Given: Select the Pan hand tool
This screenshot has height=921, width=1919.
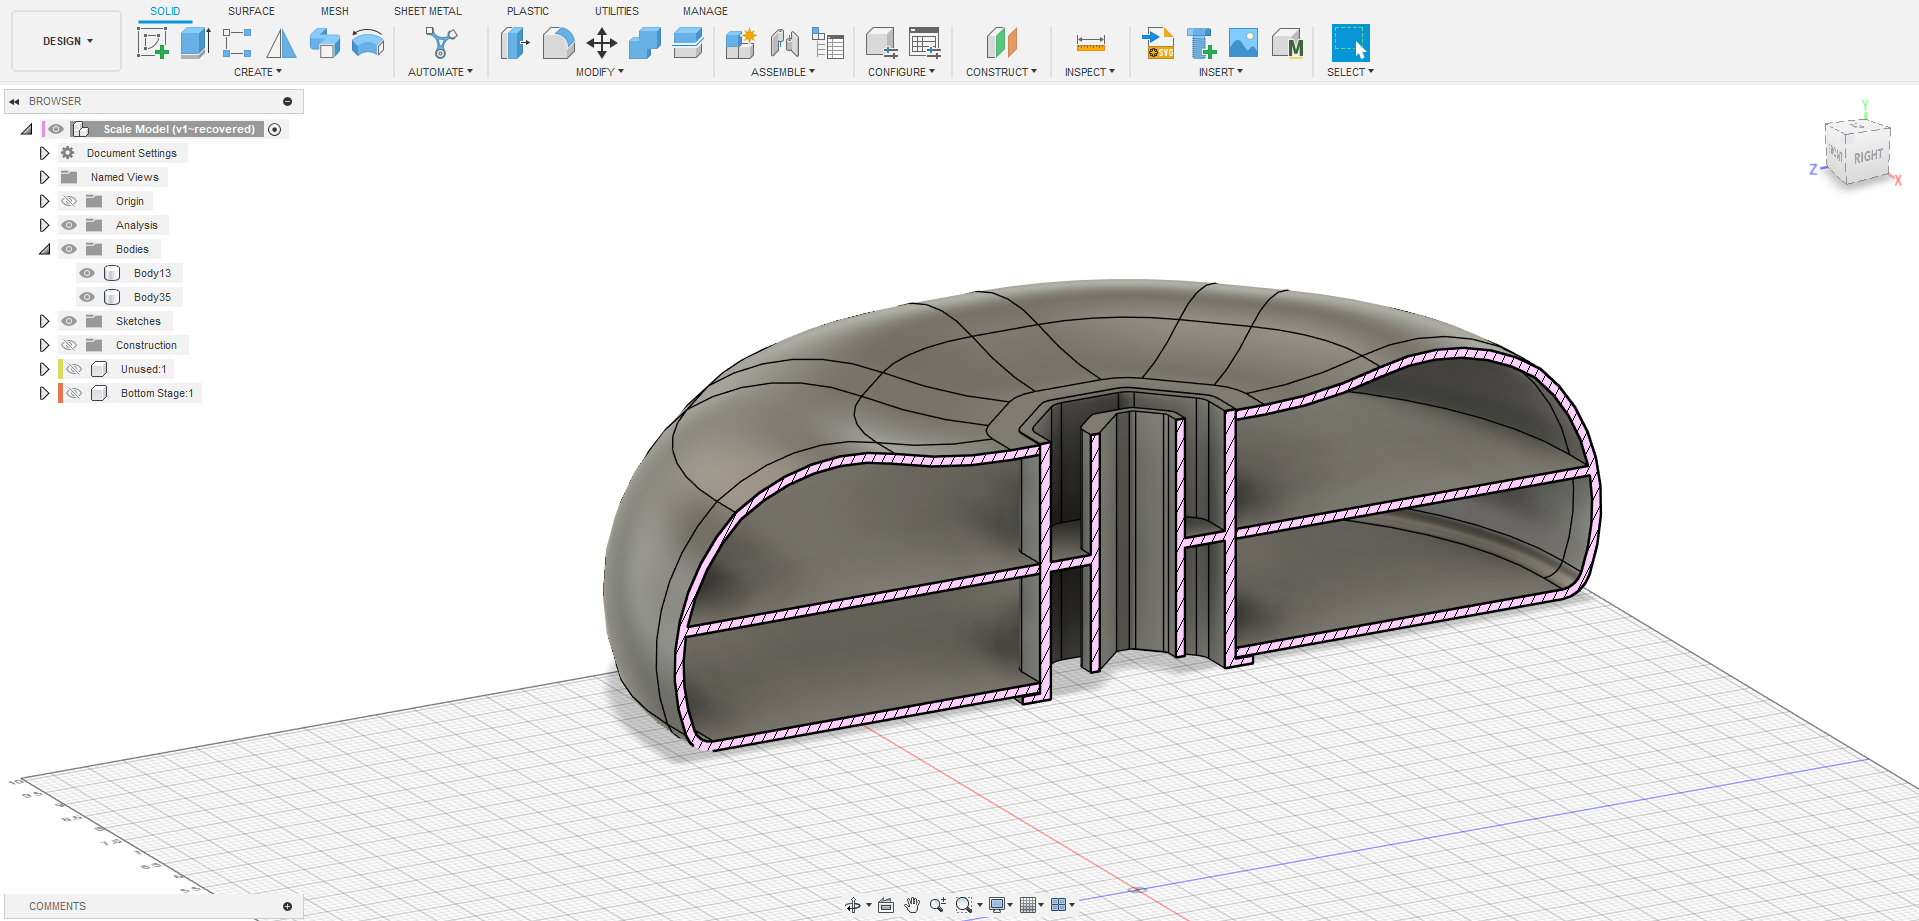Looking at the screenshot, I should (912, 905).
